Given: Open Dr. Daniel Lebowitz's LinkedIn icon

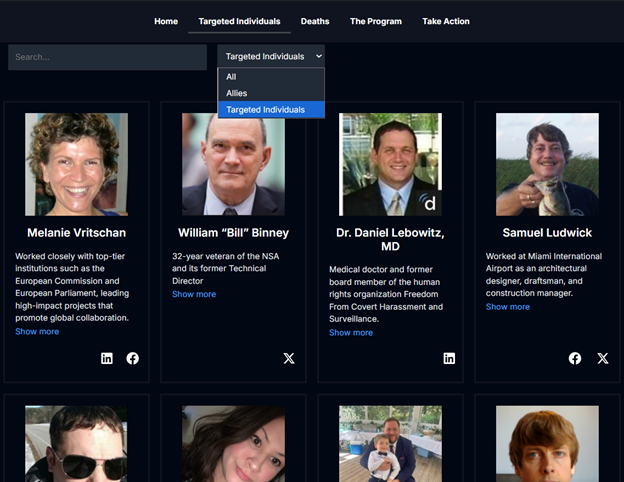Looking at the screenshot, I should point(449,358).
